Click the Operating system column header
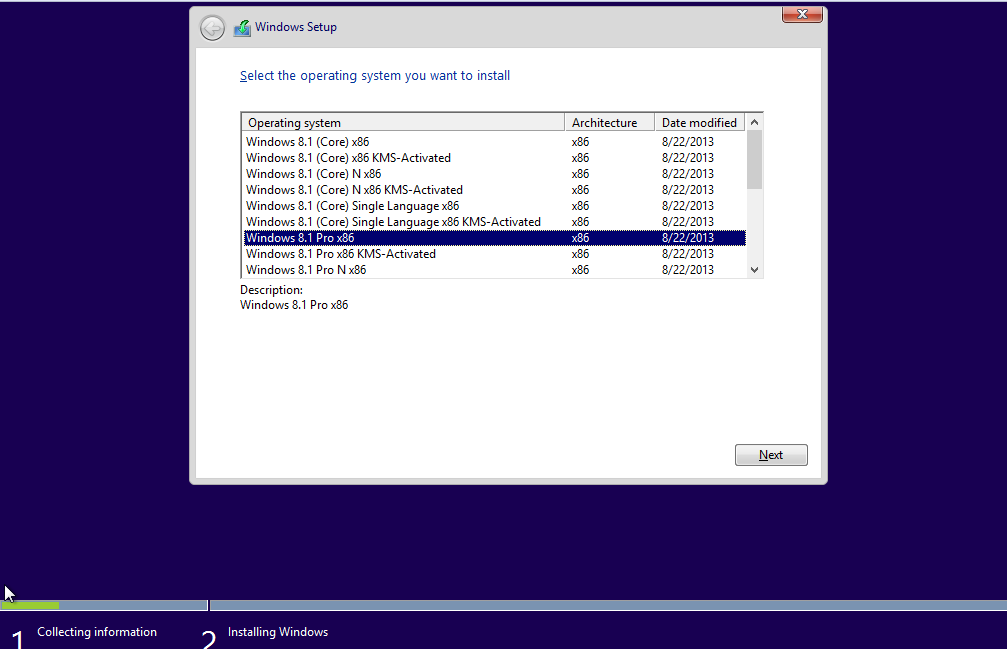1007x649 pixels. click(x=403, y=123)
